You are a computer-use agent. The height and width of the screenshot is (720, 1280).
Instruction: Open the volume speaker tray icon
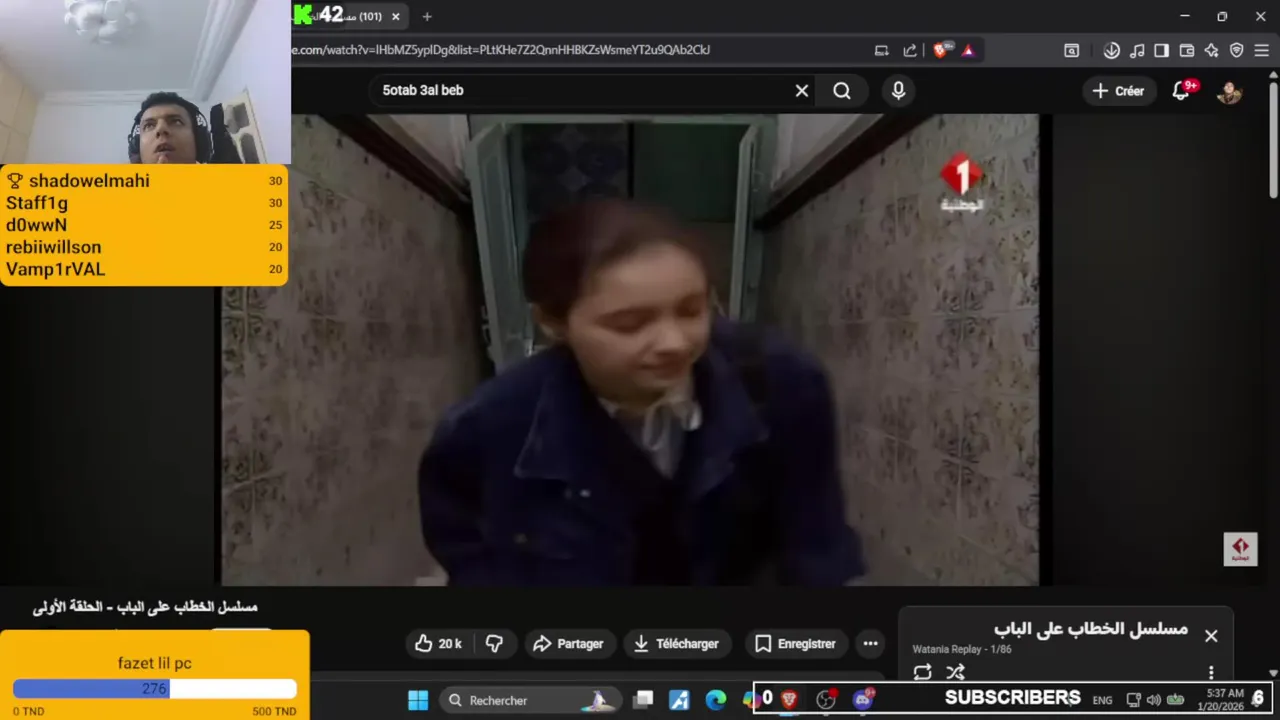click(x=1153, y=700)
